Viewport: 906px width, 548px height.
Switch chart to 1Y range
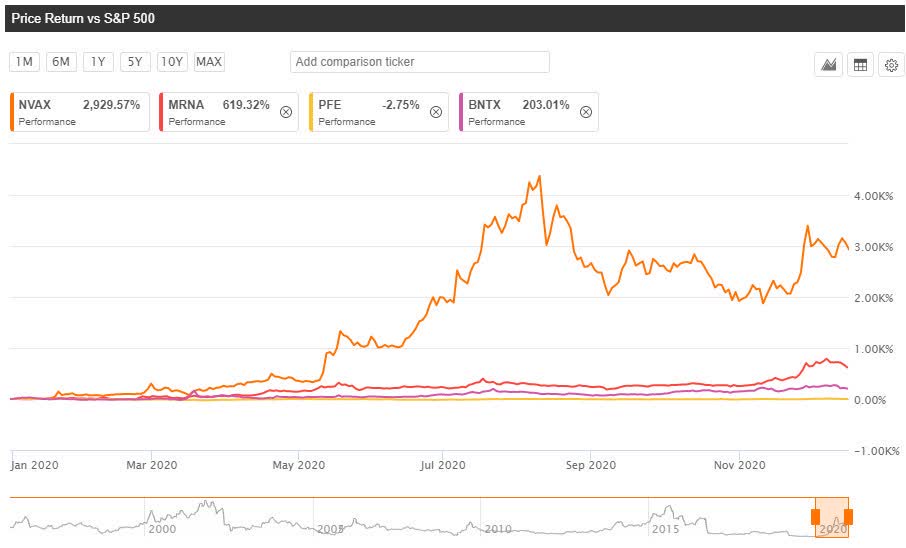[x=98, y=62]
